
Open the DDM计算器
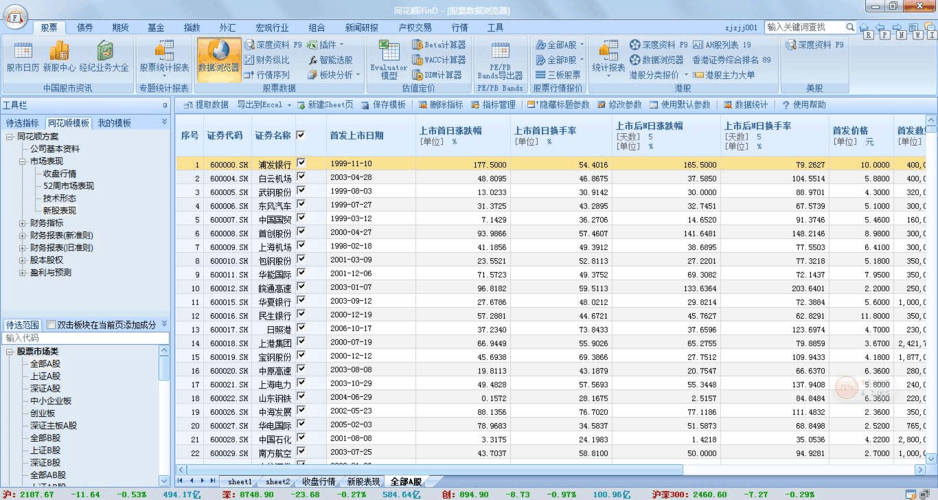(437, 75)
